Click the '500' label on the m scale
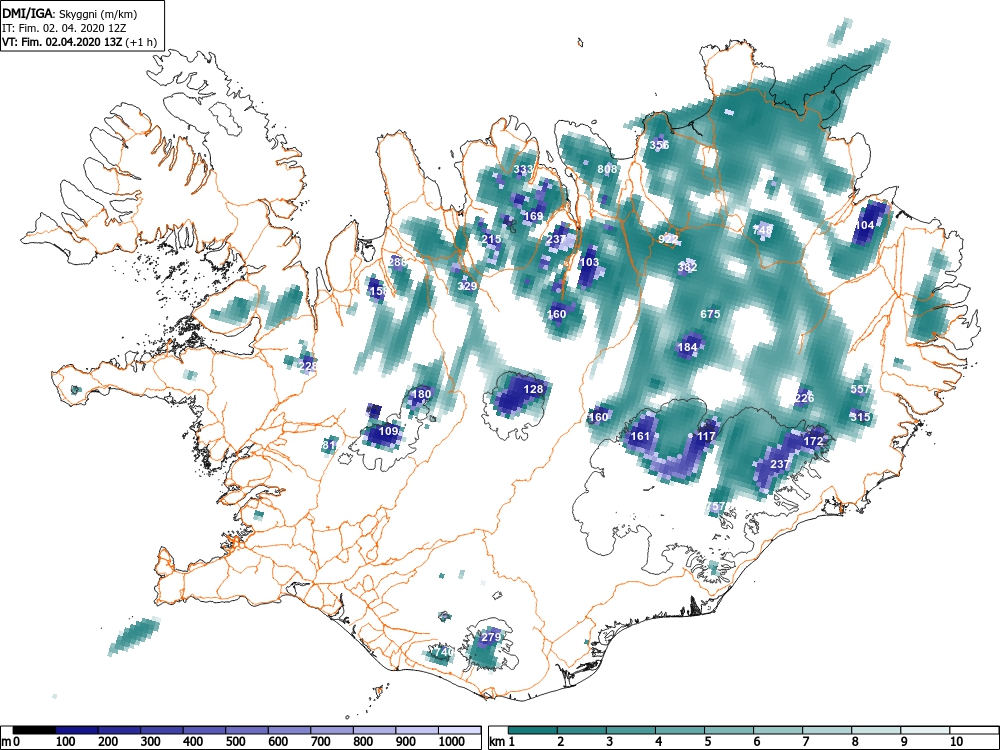This screenshot has width=1000, height=750. tap(236, 742)
